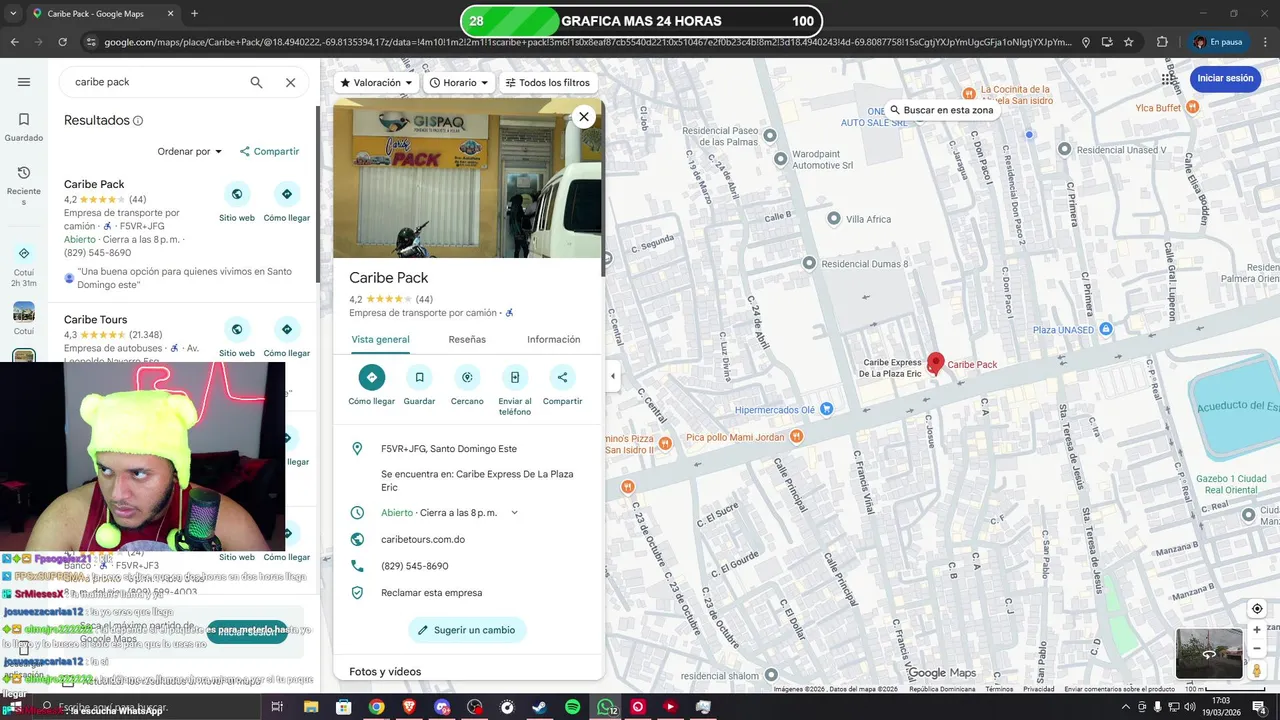Reload the page in Chrome
The width and height of the screenshot is (1280, 720).
click(x=62, y=42)
